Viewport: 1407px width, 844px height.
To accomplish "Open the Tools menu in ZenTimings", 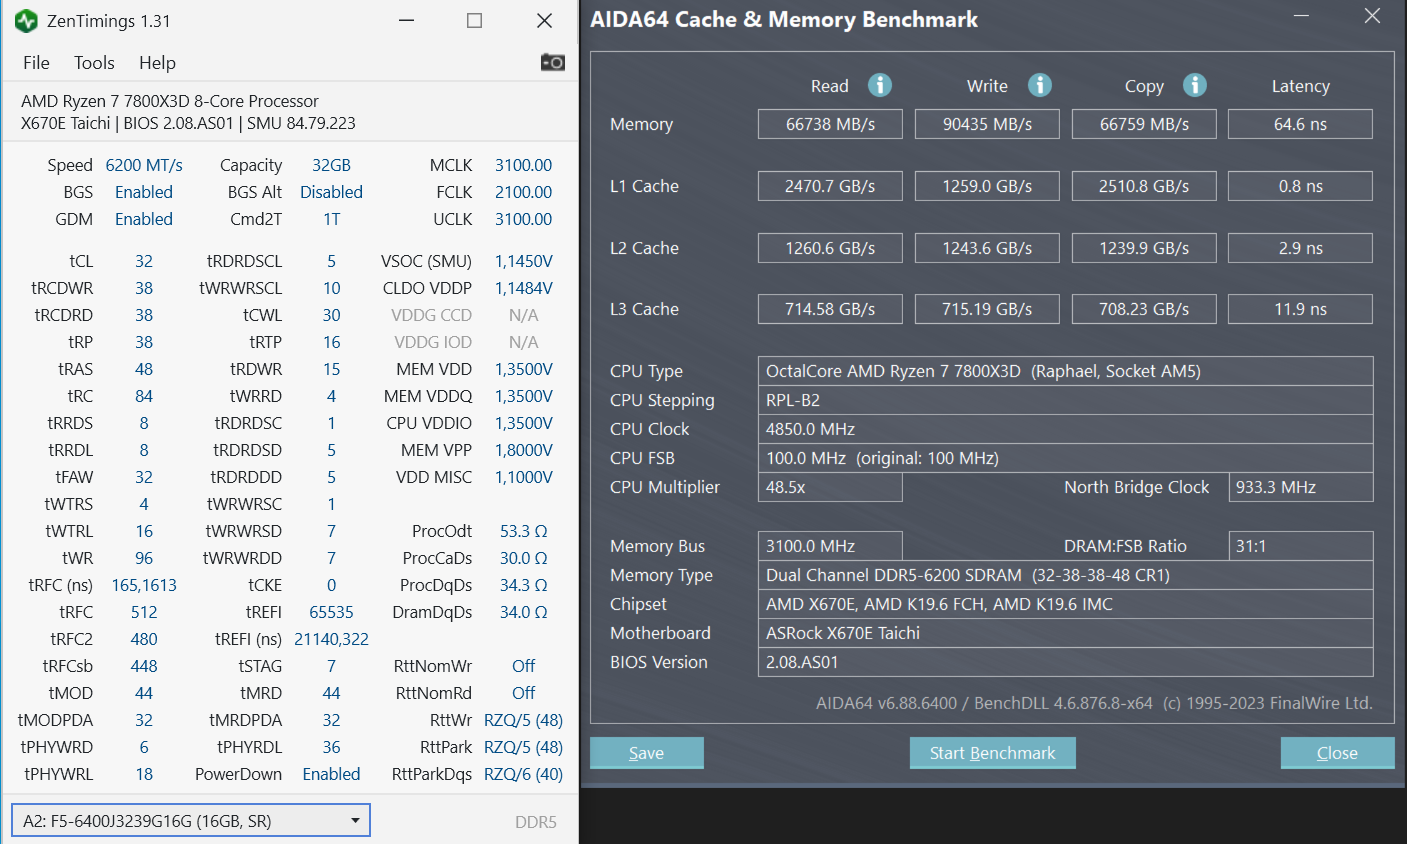I will point(94,62).
